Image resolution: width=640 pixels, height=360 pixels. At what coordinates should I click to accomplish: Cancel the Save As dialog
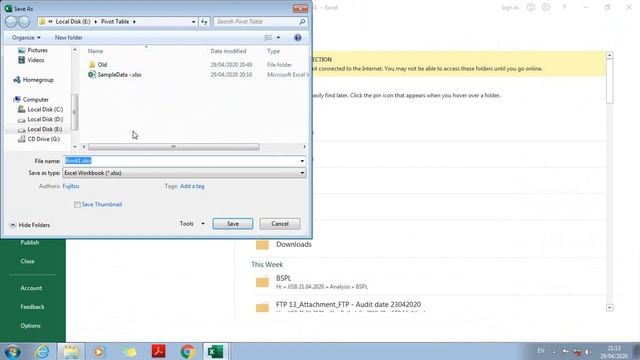(280, 224)
